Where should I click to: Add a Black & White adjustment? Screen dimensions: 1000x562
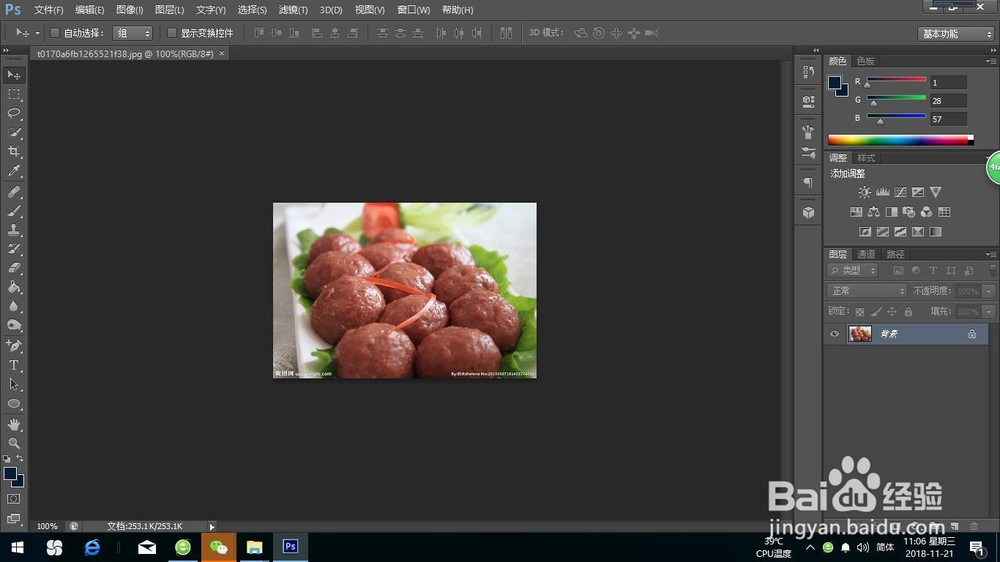pyautogui.click(x=891, y=212)
